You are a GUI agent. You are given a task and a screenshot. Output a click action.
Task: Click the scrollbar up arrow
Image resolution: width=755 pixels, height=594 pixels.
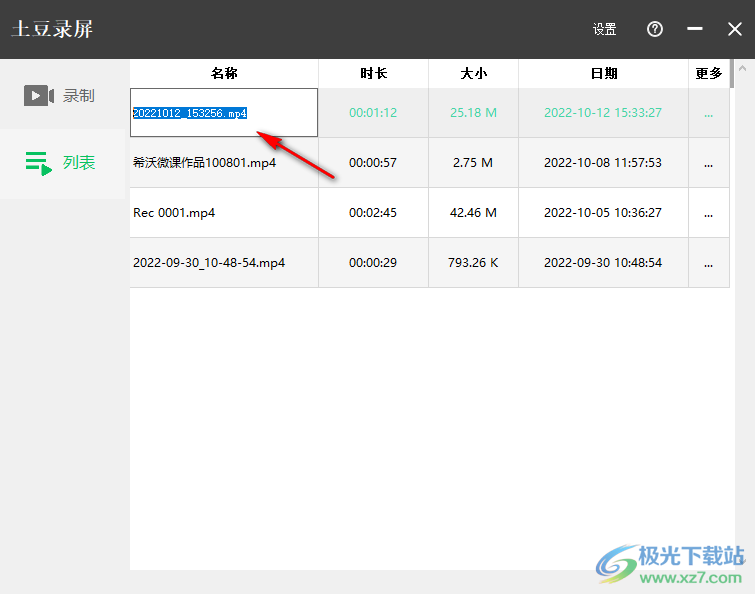pos(742,68)
